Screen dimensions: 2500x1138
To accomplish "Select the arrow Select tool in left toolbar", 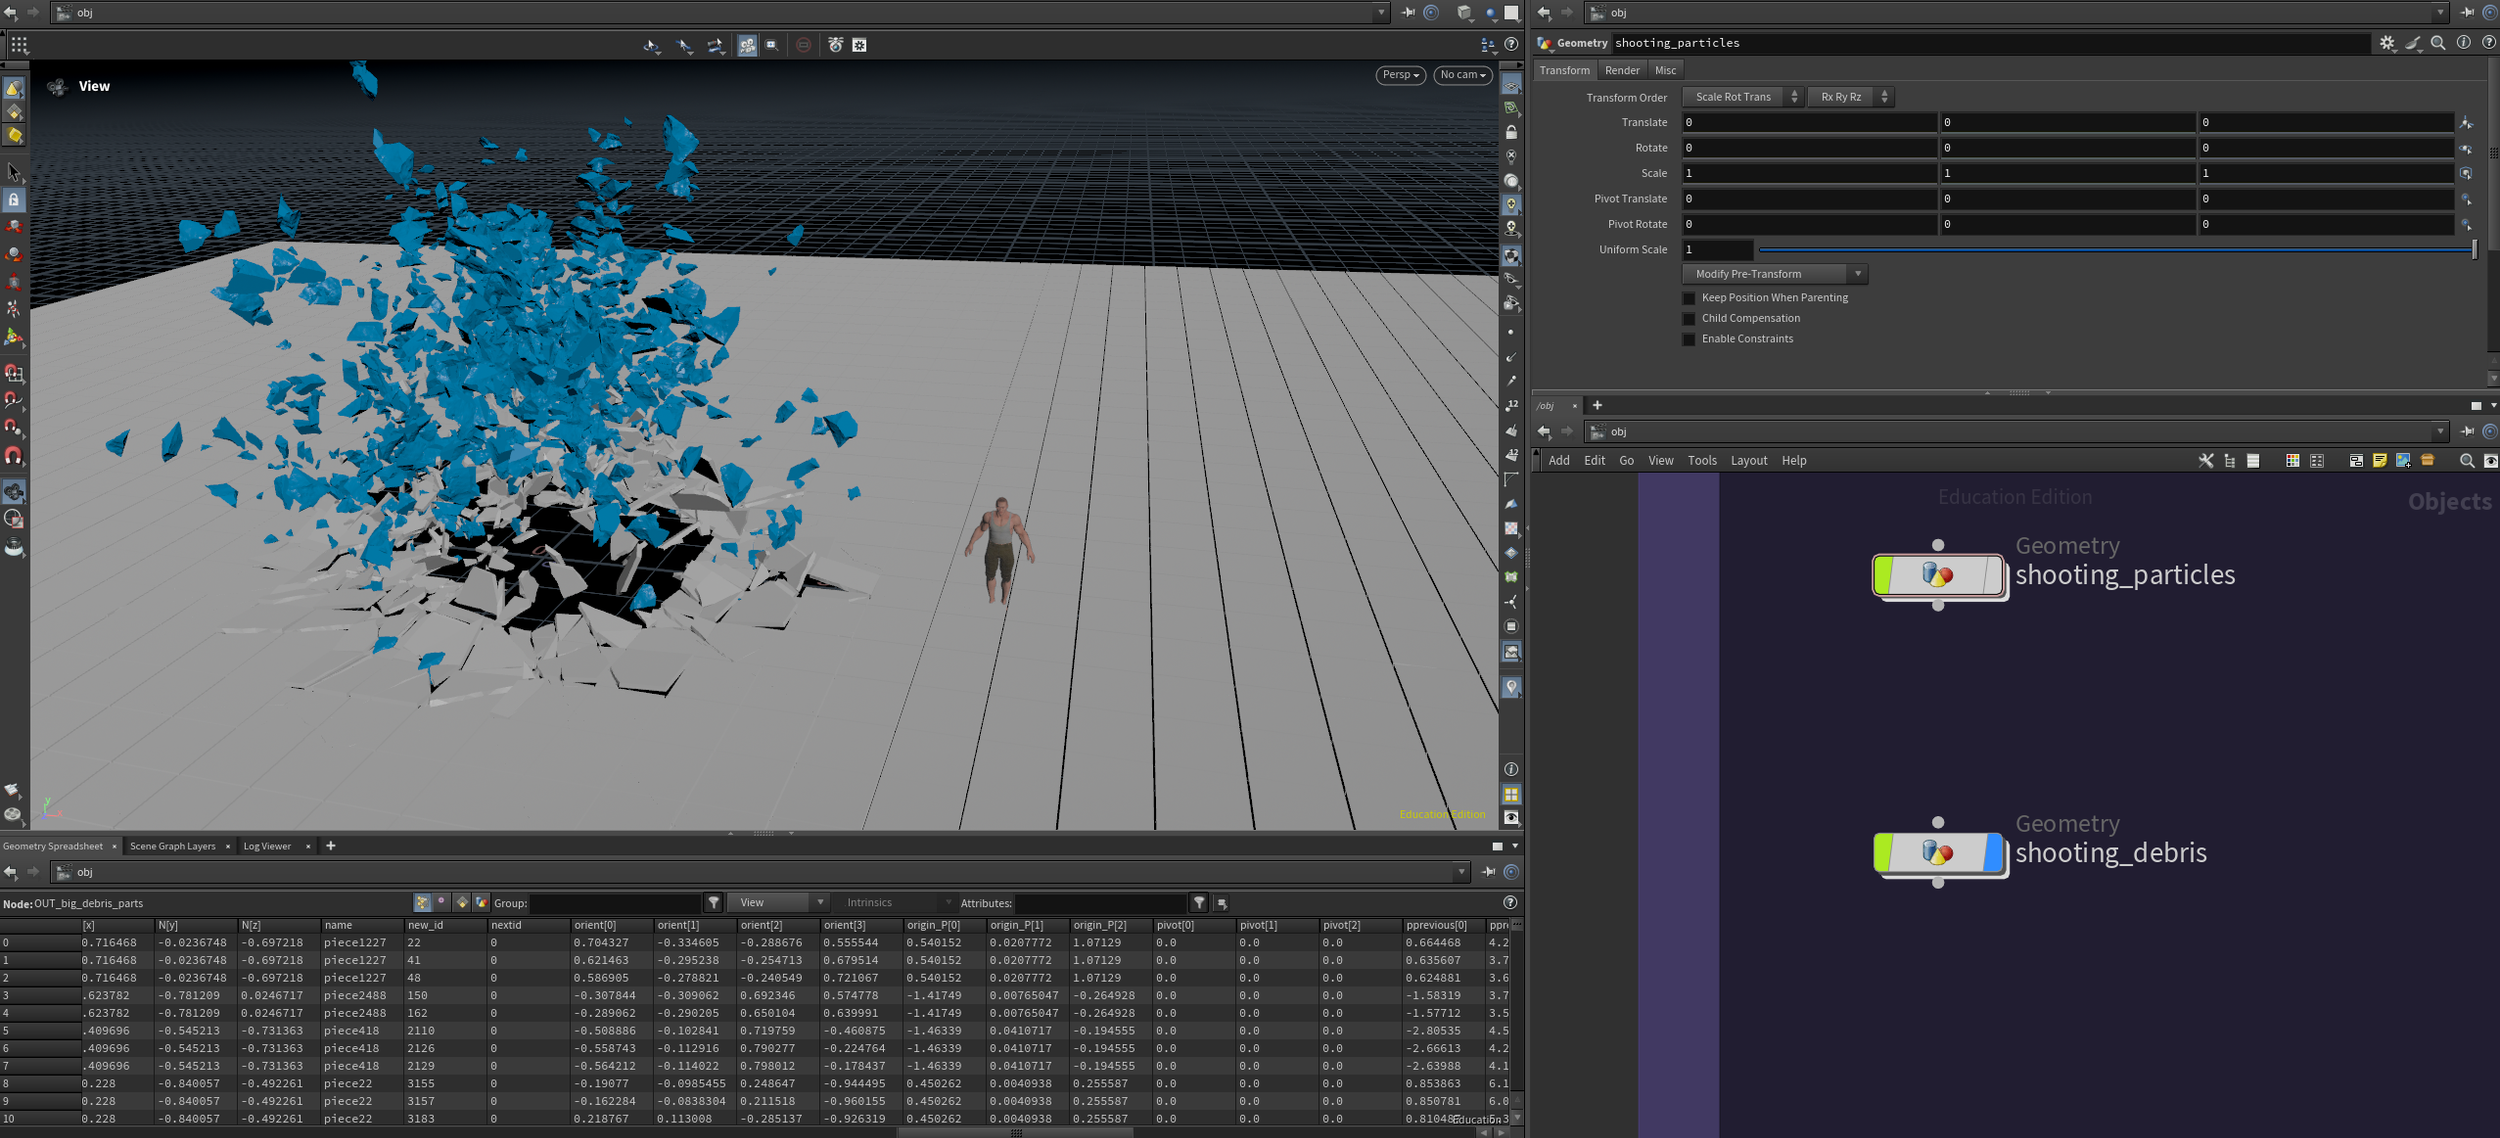I will pos(13,172).
